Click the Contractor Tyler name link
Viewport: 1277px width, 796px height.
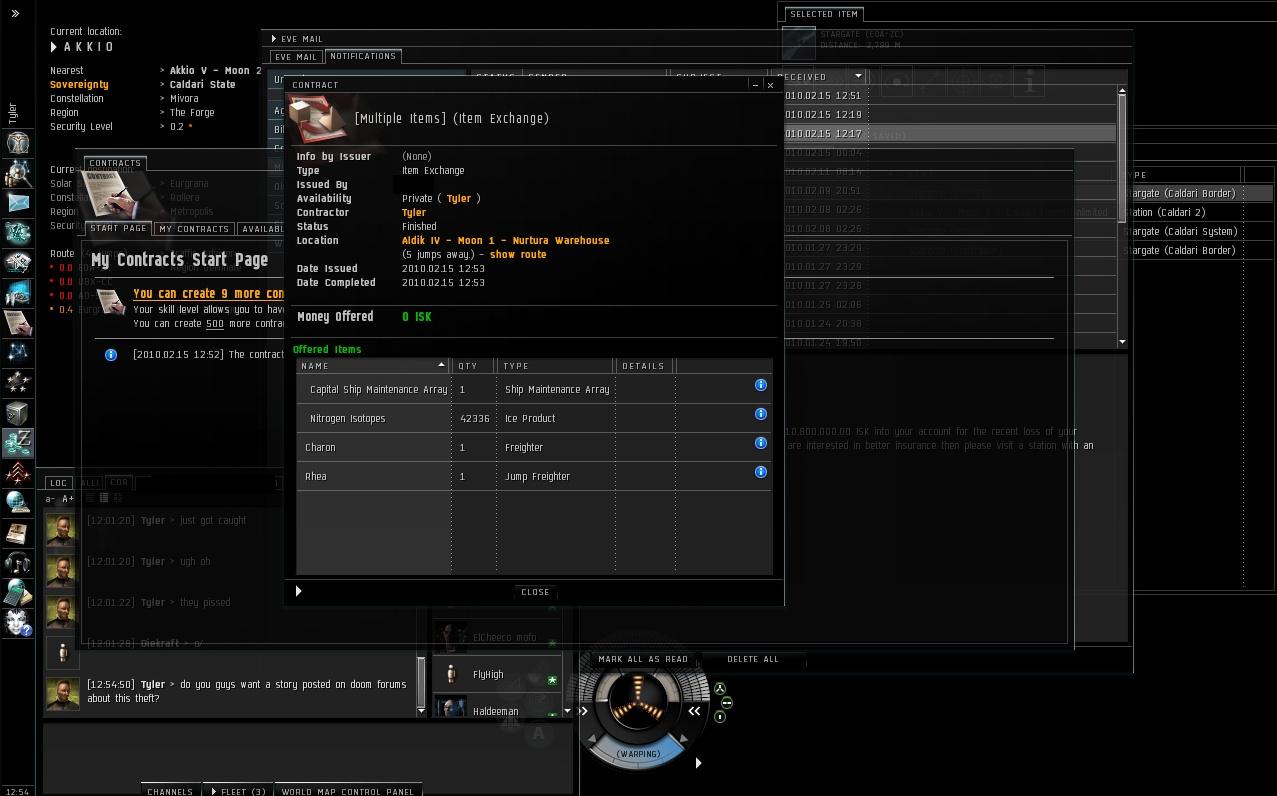[x=414, y=213]
